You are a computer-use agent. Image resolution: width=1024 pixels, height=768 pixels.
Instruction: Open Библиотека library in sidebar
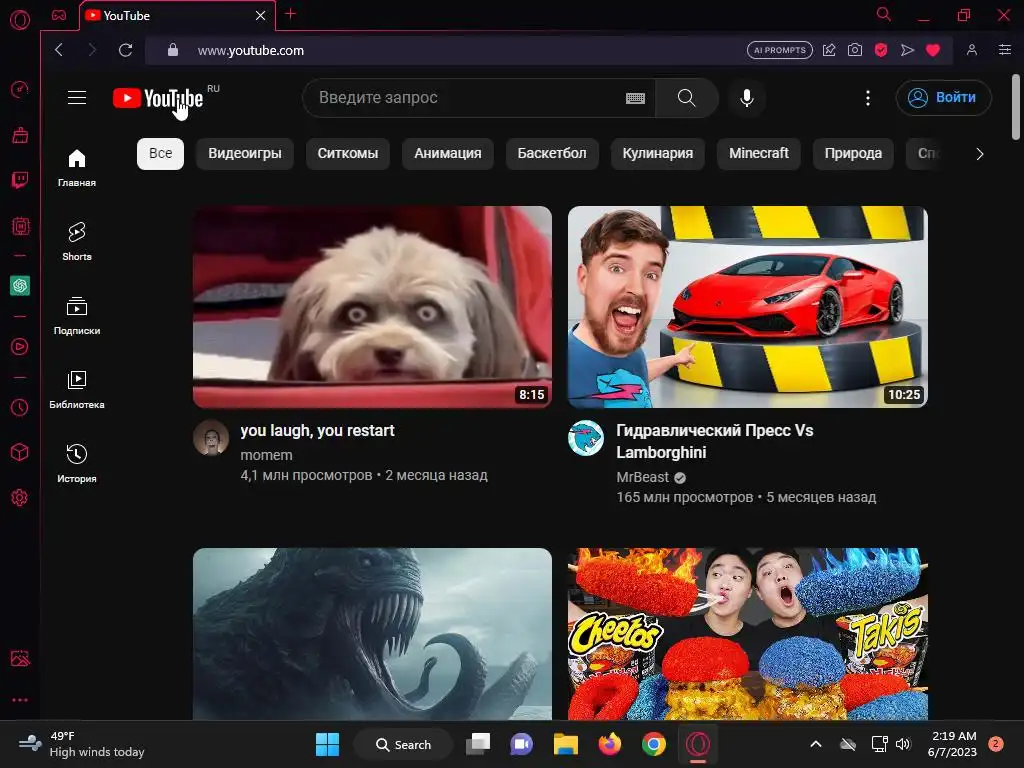pos(77,390)
